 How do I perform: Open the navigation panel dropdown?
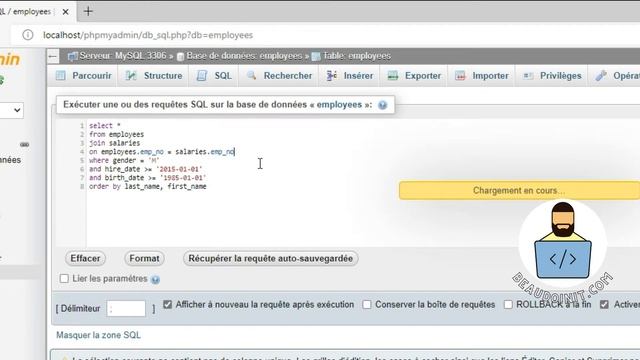point(11,110)
